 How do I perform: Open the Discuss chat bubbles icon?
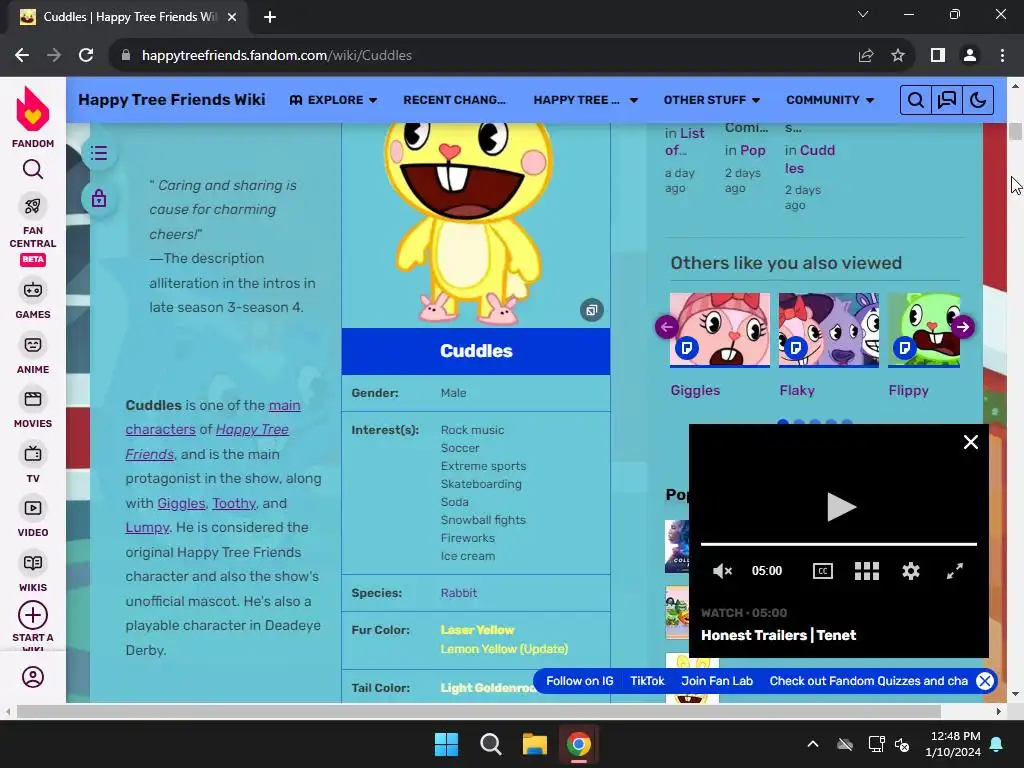click(x=946, y=100)
